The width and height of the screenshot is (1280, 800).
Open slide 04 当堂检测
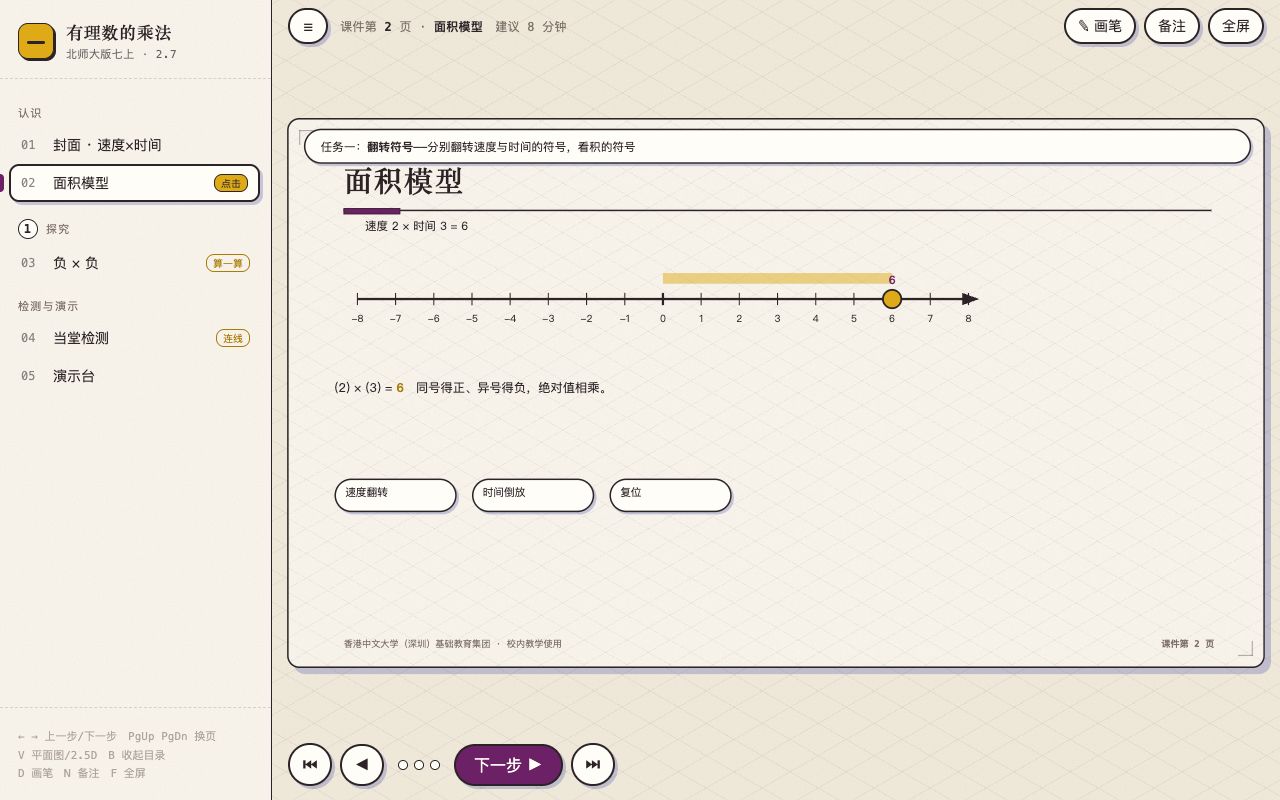(134, 338)
